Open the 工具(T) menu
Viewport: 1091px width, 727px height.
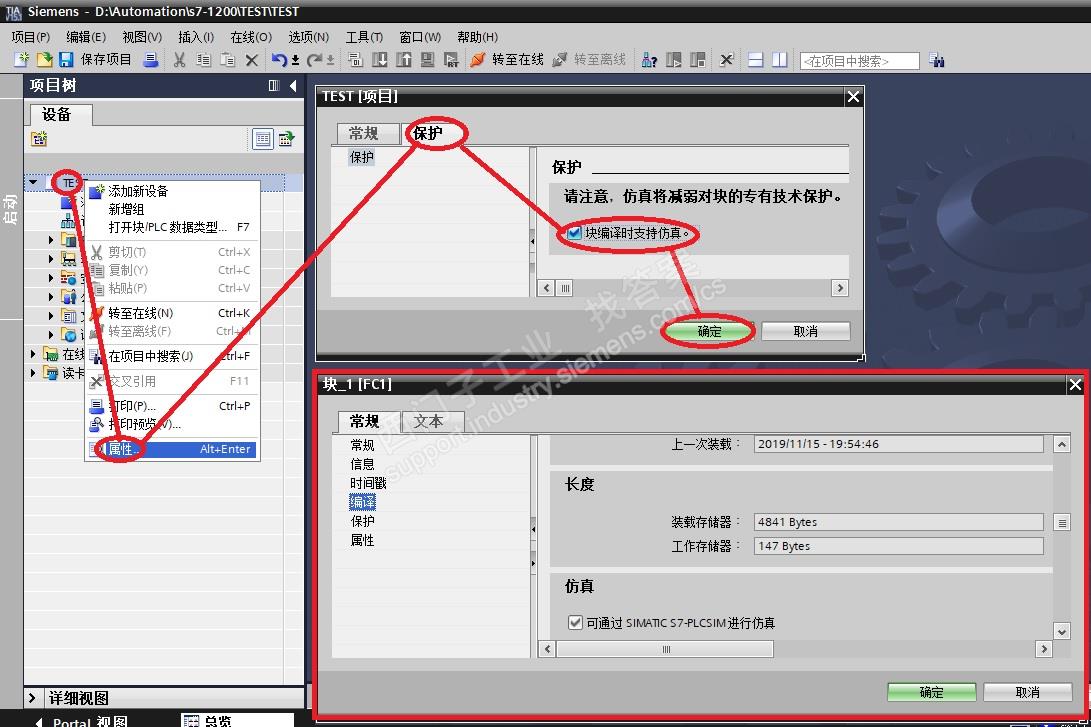coord(365,37)
